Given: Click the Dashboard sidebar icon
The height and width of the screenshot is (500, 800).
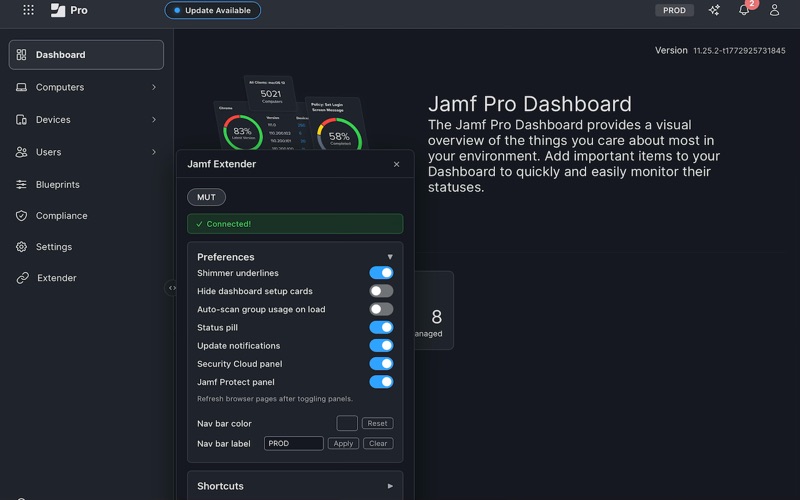Looking at the screenshot, I should point(21,55).
